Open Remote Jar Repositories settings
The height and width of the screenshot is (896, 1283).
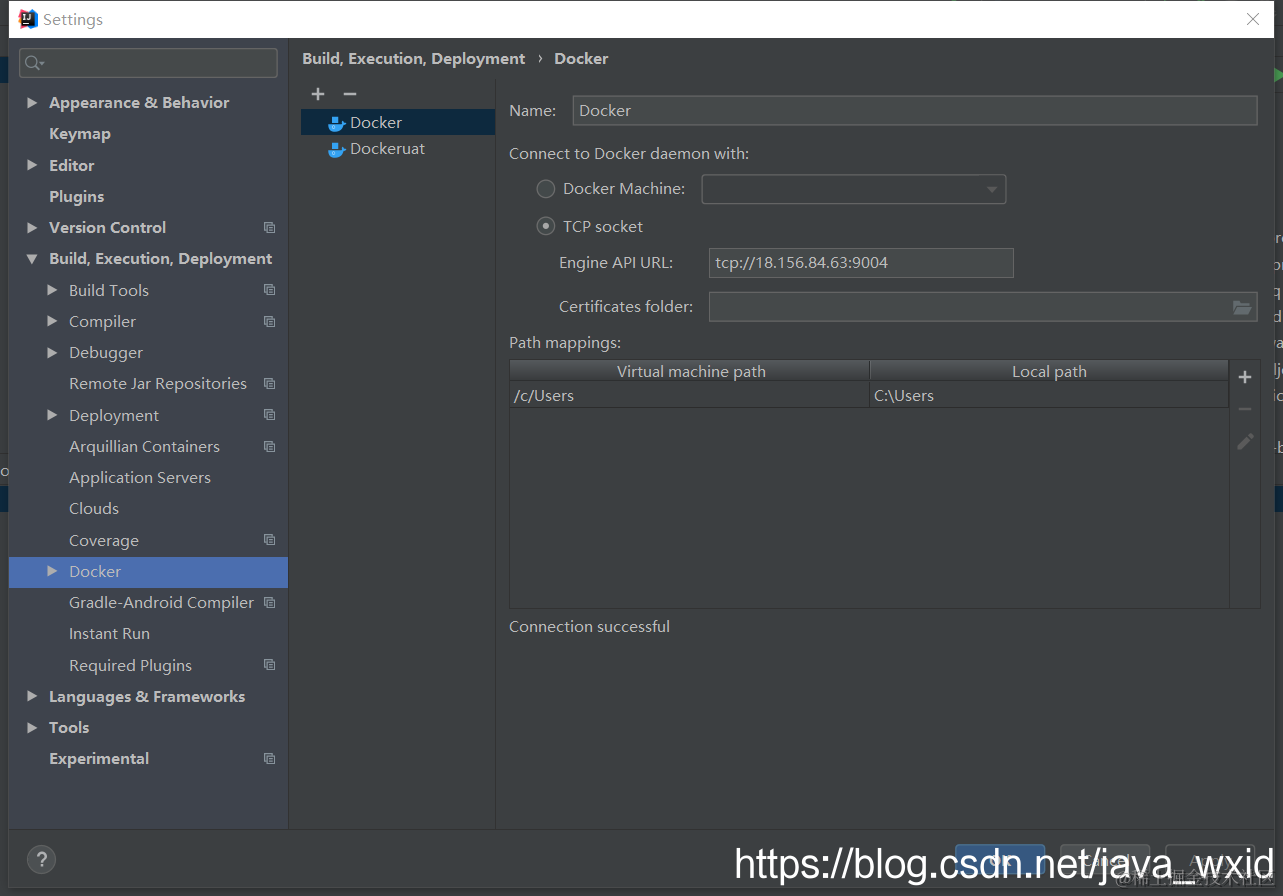click(158, 384)
